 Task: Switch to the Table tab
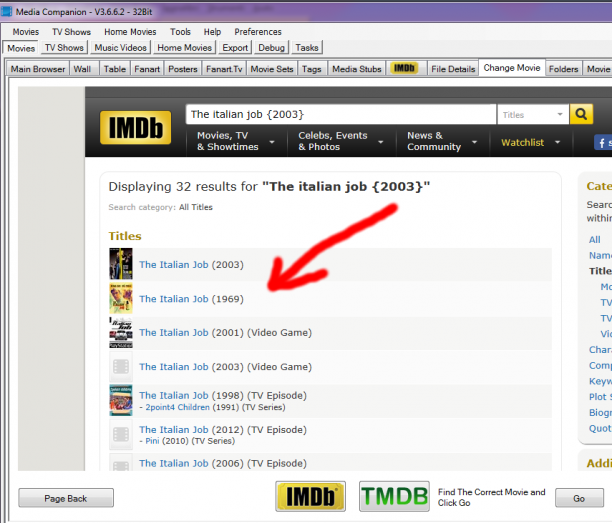coord(115,69)
